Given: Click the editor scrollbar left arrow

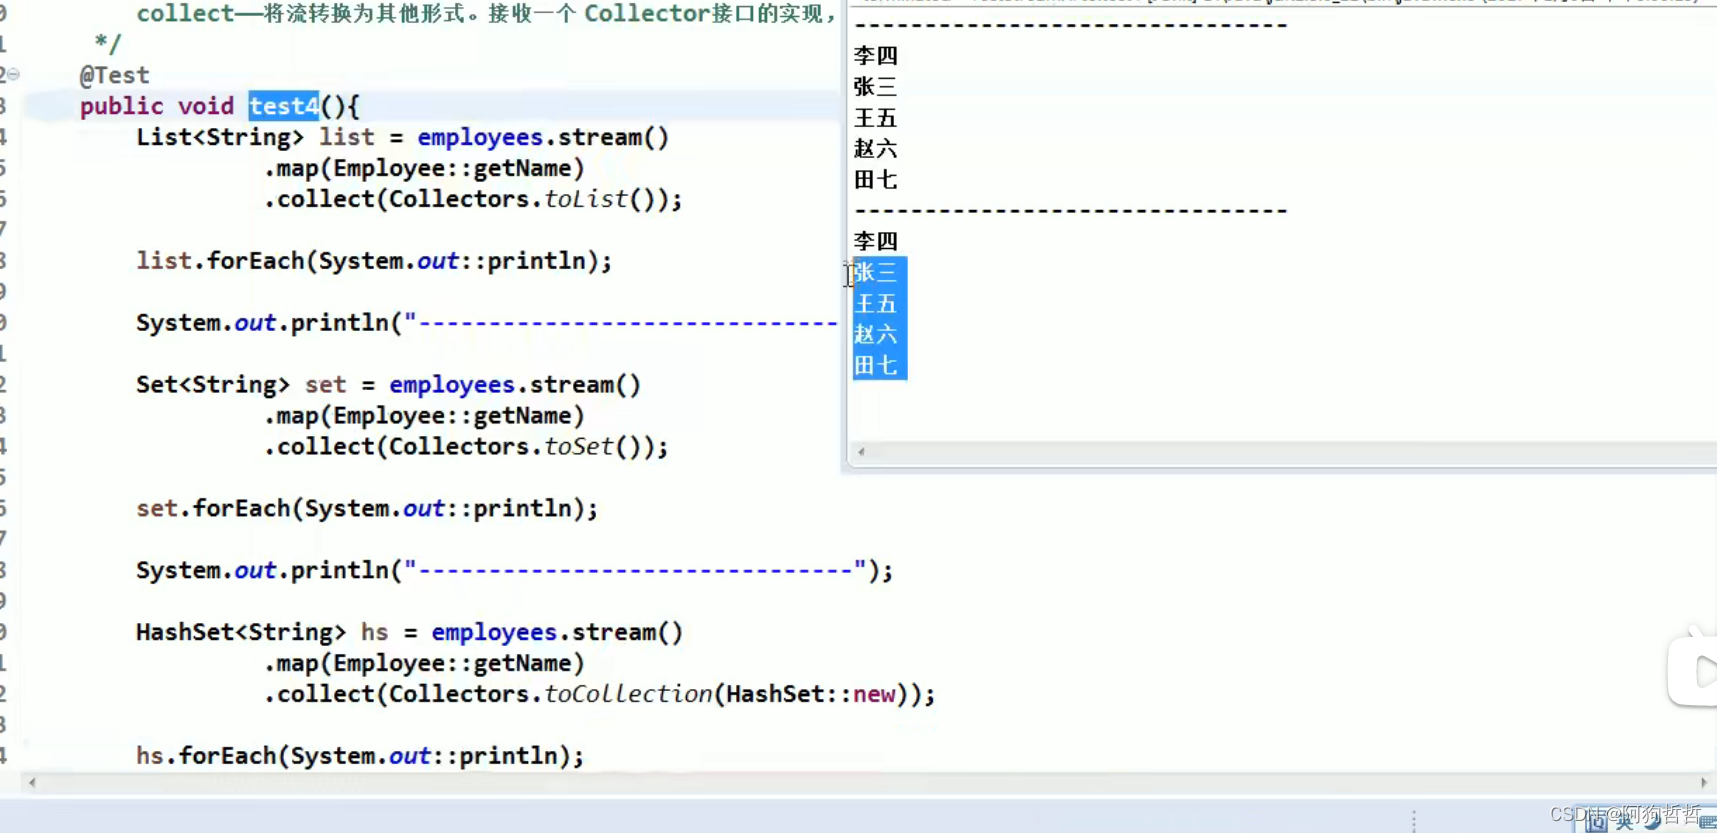Looking at the screenshot, I should click(x=32, y=783).
